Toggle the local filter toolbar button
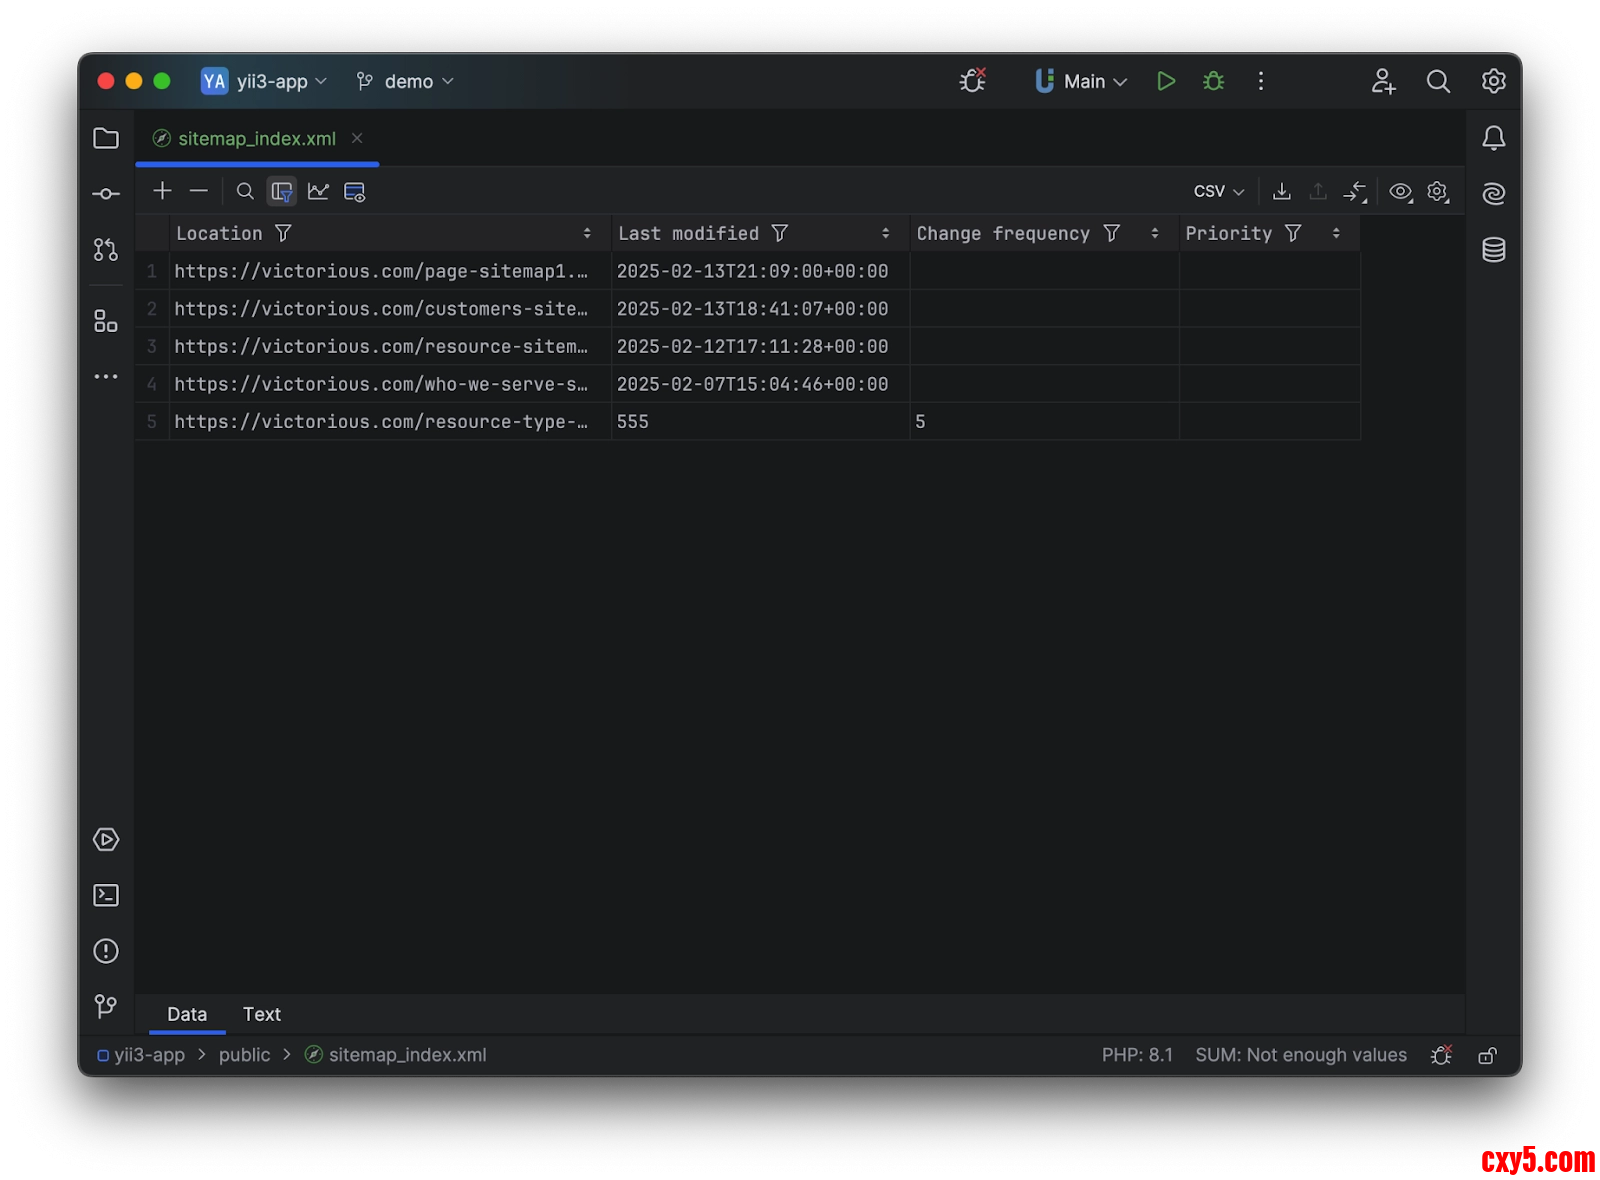Image resolution: width=1600 pixels, height=1180 pixels. click(282, 191)
